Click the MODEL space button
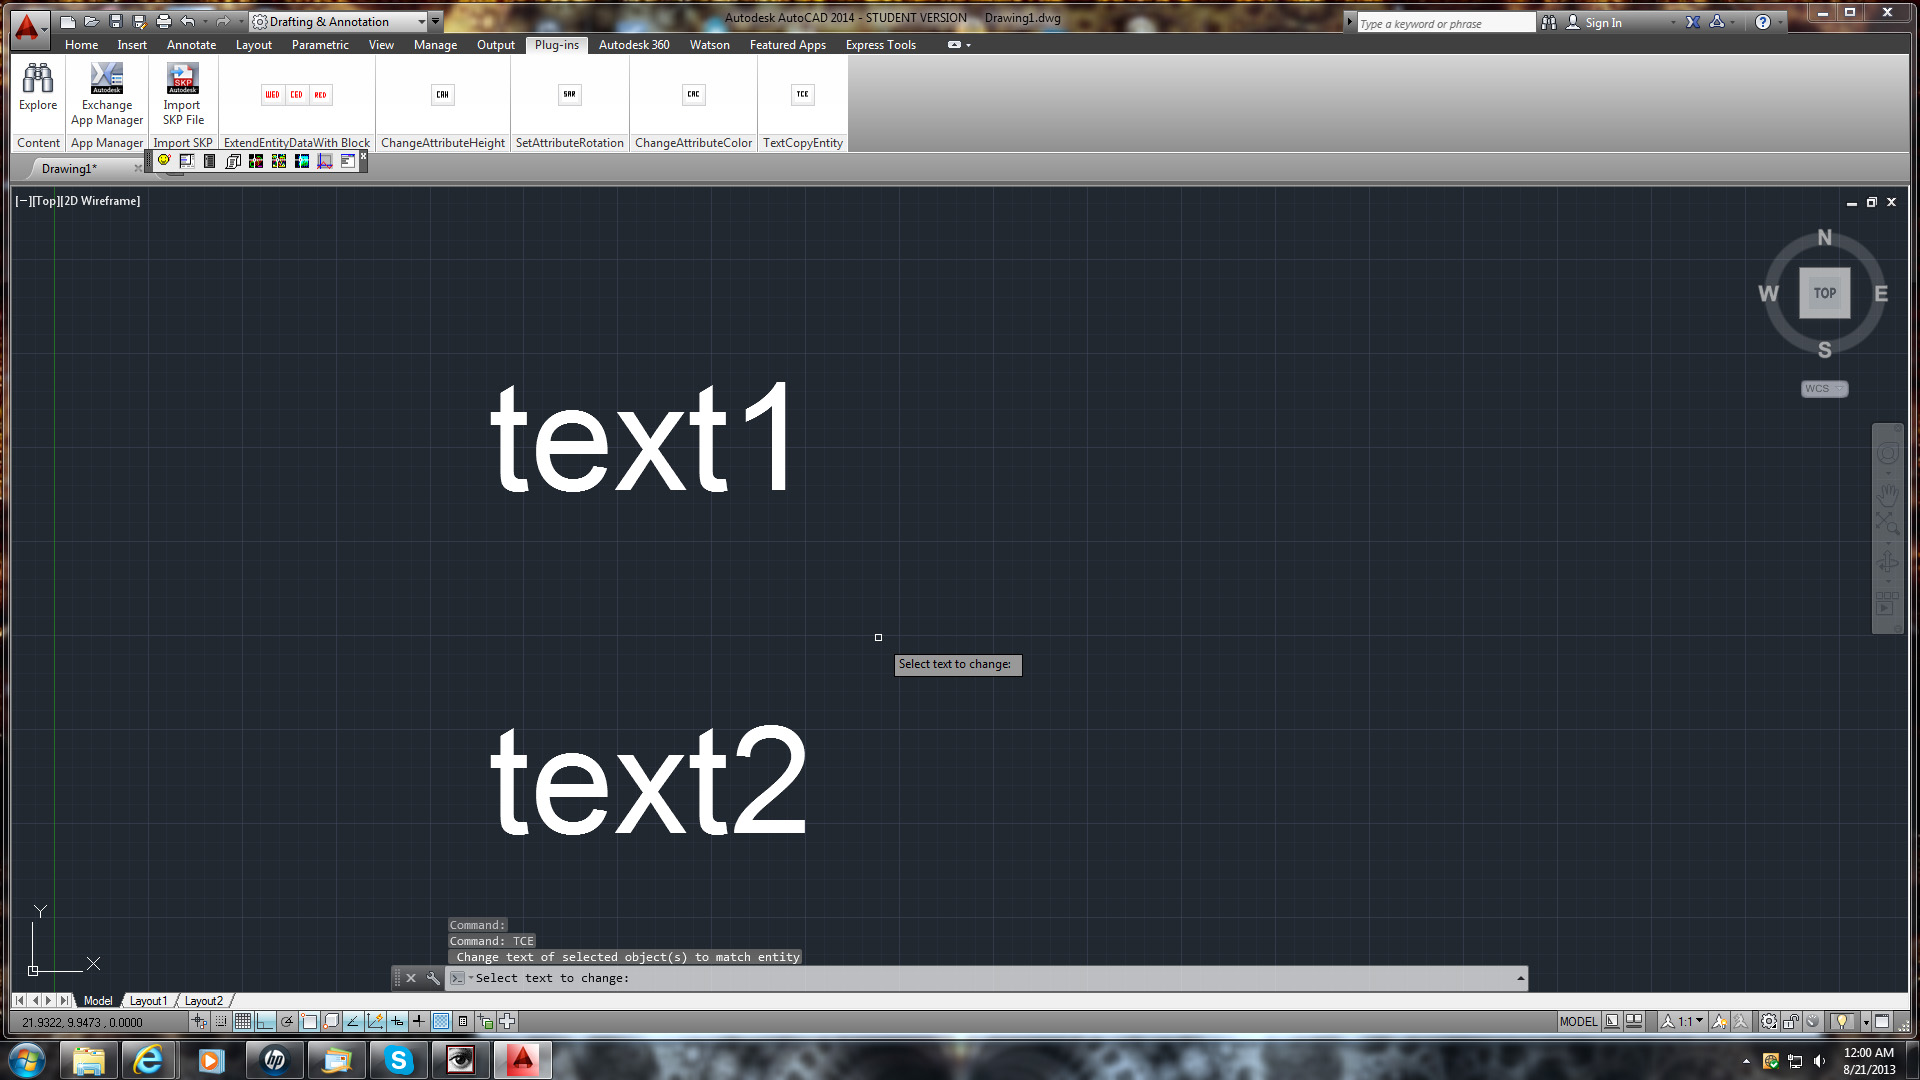This screenshot has width=1920, height=1080. 1578,1021
